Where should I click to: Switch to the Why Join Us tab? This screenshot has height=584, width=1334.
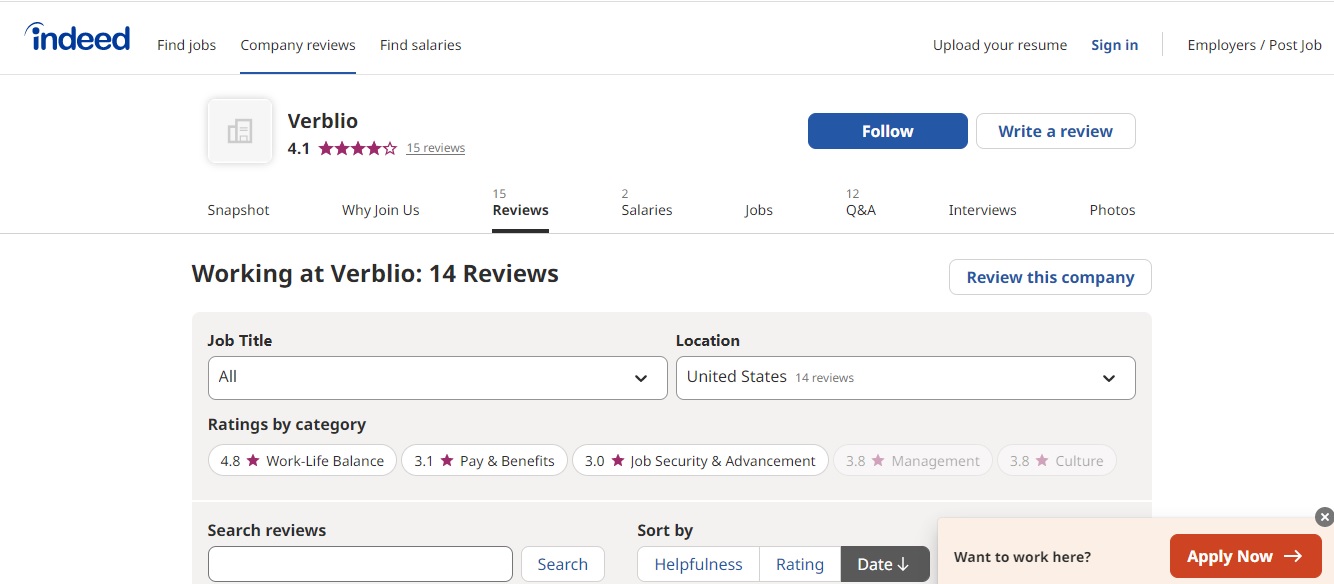pos(381,210)
